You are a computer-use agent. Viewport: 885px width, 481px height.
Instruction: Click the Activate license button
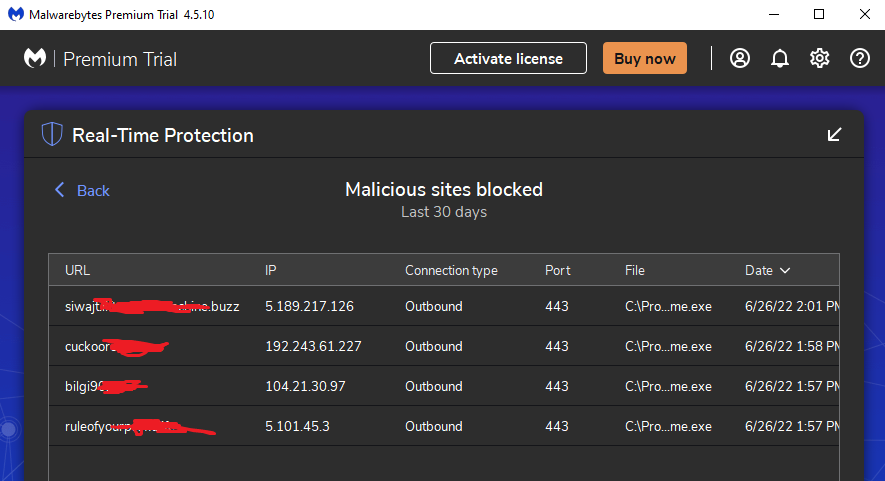point(508,58)
